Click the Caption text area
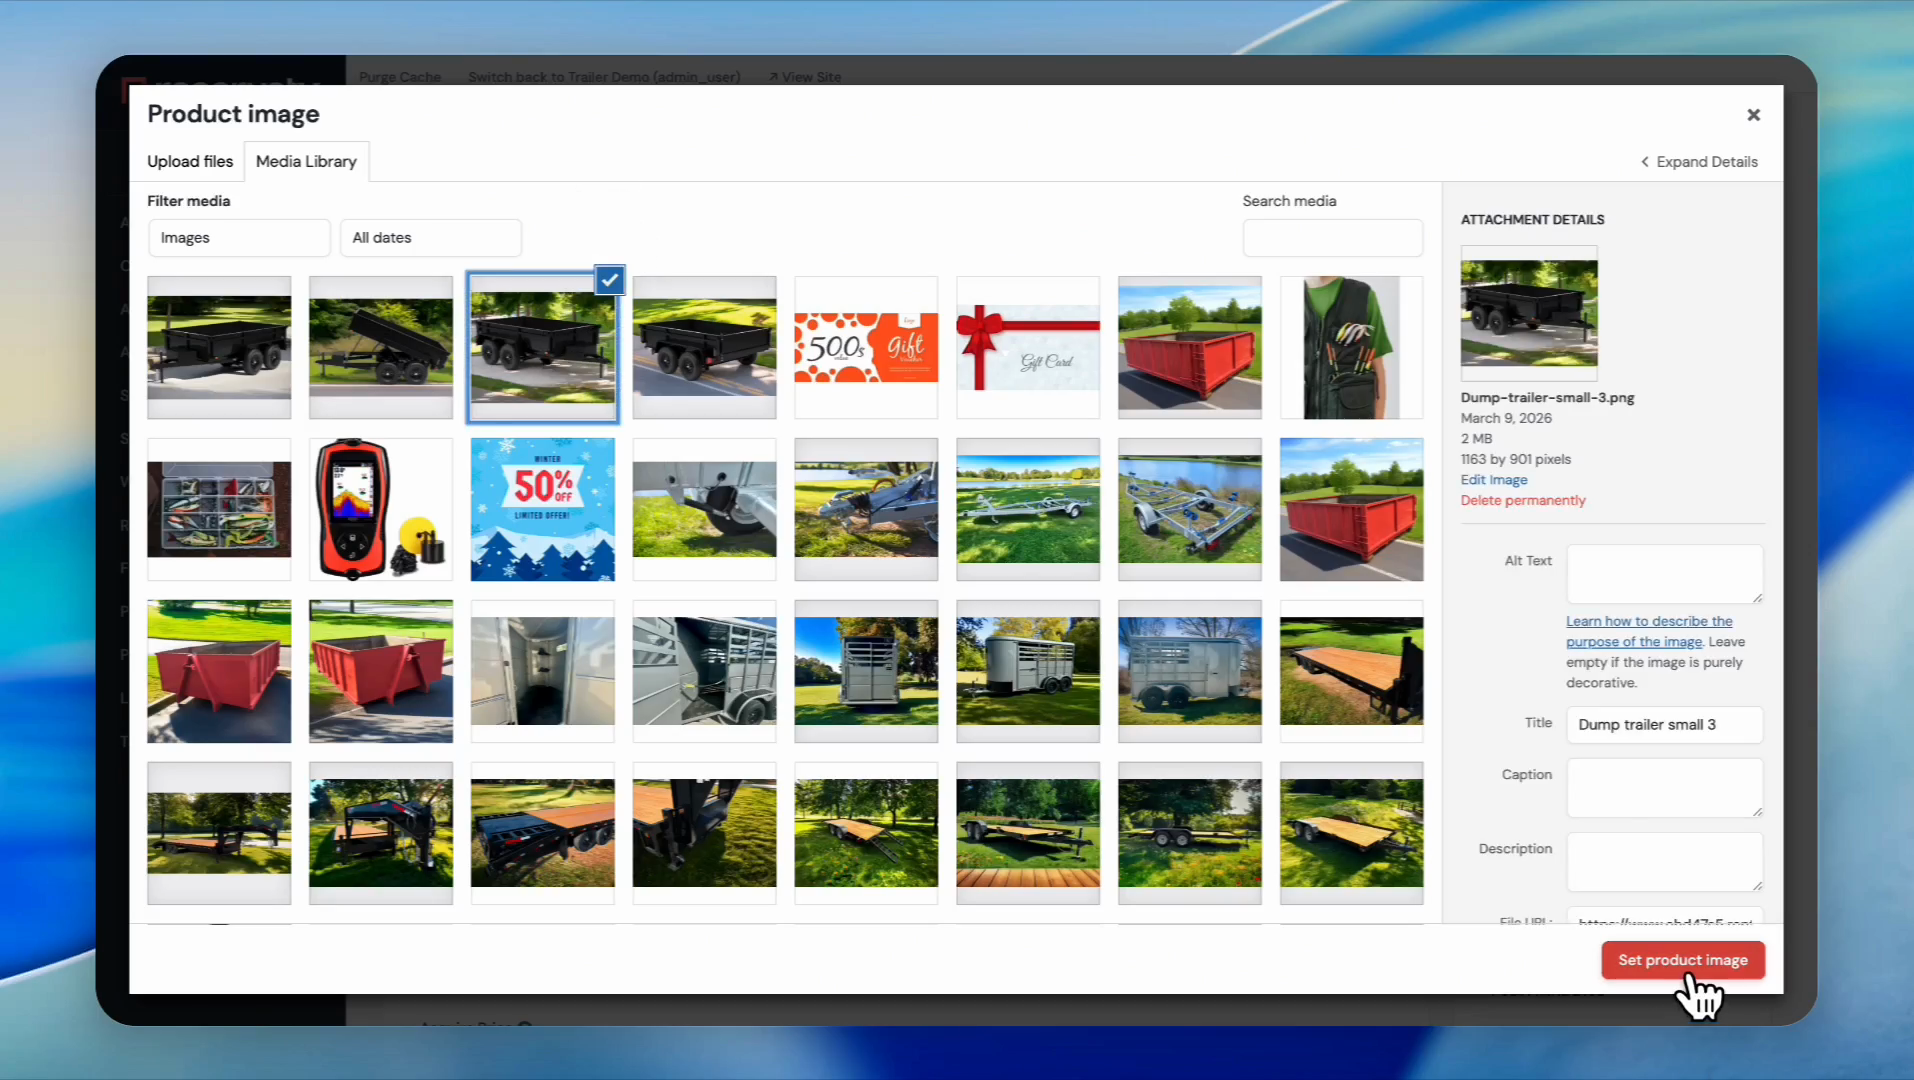The image size is (1914, 1080). [x=1664, y=788]
